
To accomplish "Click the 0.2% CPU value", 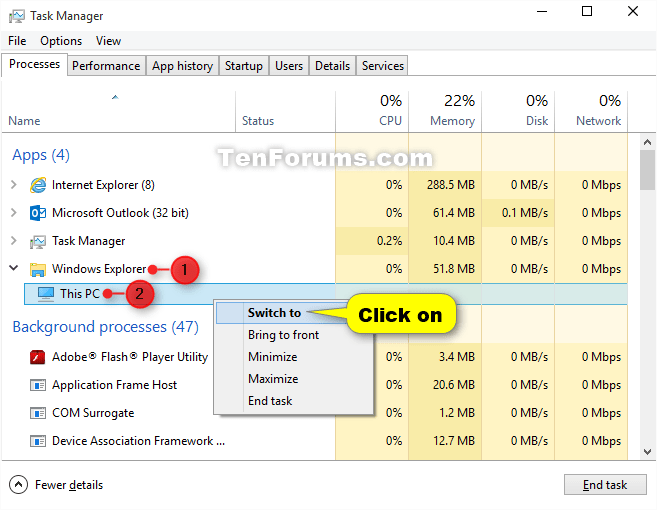I will [389, 241].
